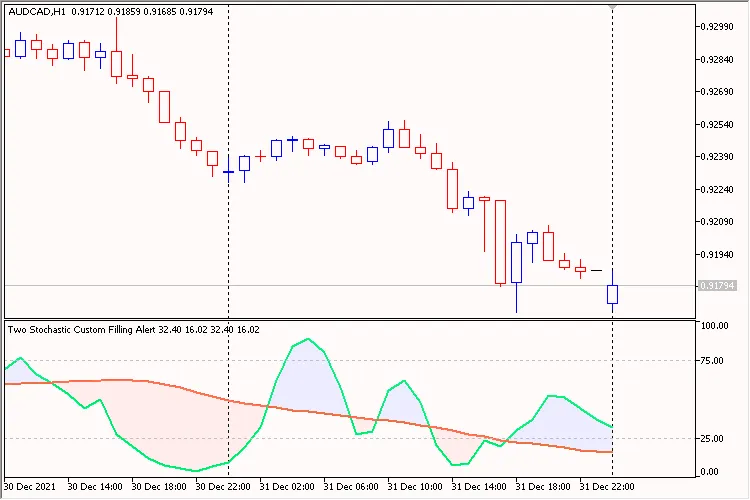Click the AUDCAD,H1 chart title text
750x500 pixels.
tap(37, 11)
